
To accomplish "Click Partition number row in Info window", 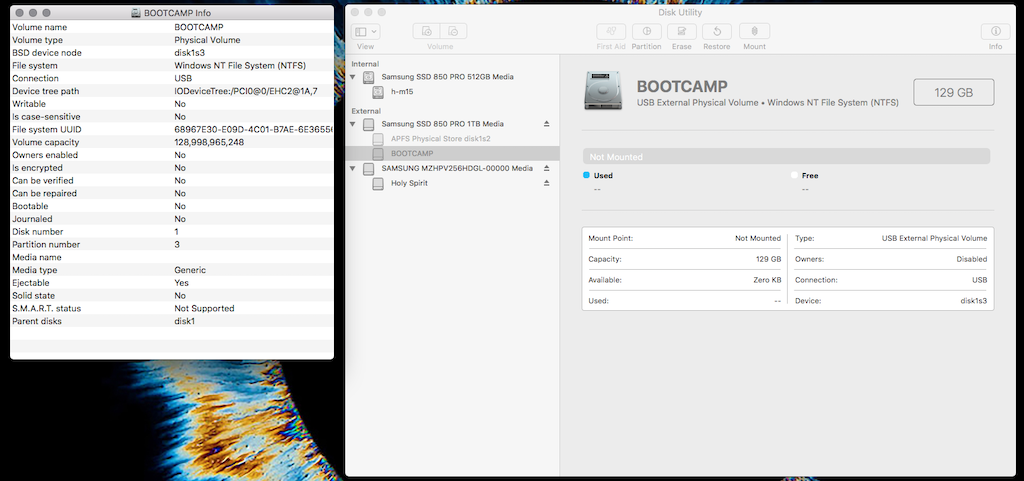I will pyautogui.click(x=172, y=245).
